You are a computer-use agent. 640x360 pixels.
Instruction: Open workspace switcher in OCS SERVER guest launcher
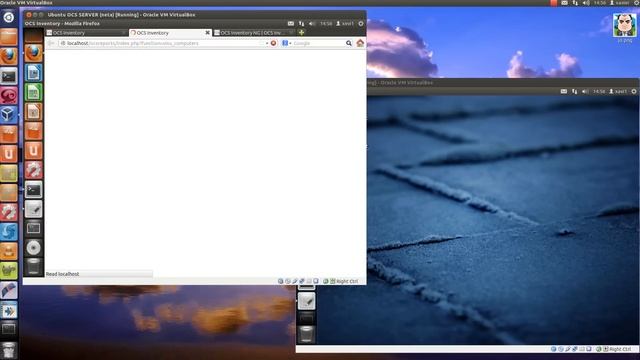[x=33, y=228]
